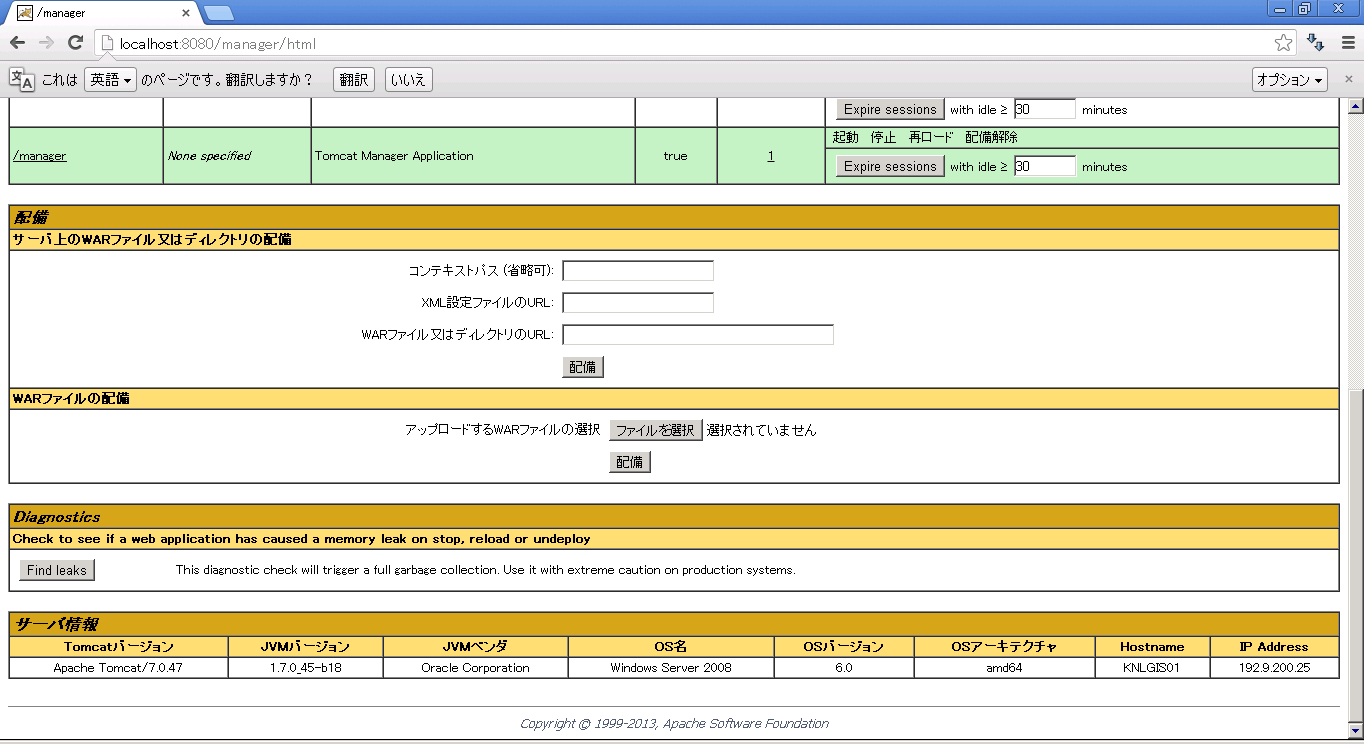Click the browser back arrow
This screenshot has width=1364, height=744.
coord(17,43)
